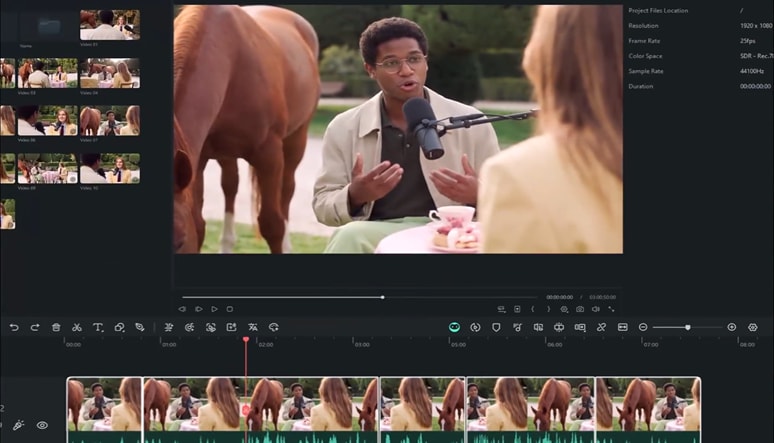Click the render preview circular icon
Image resolution: width=774 pixels, height=443 pixels.
(x=475, y=327)
